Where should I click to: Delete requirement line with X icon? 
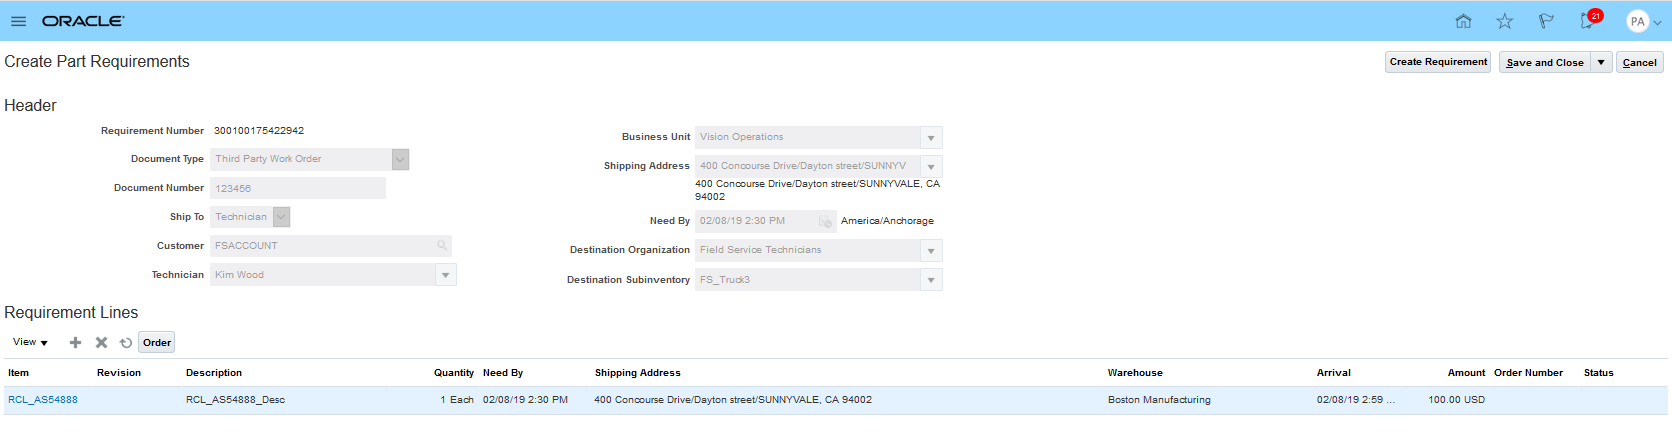click(101, 342)
